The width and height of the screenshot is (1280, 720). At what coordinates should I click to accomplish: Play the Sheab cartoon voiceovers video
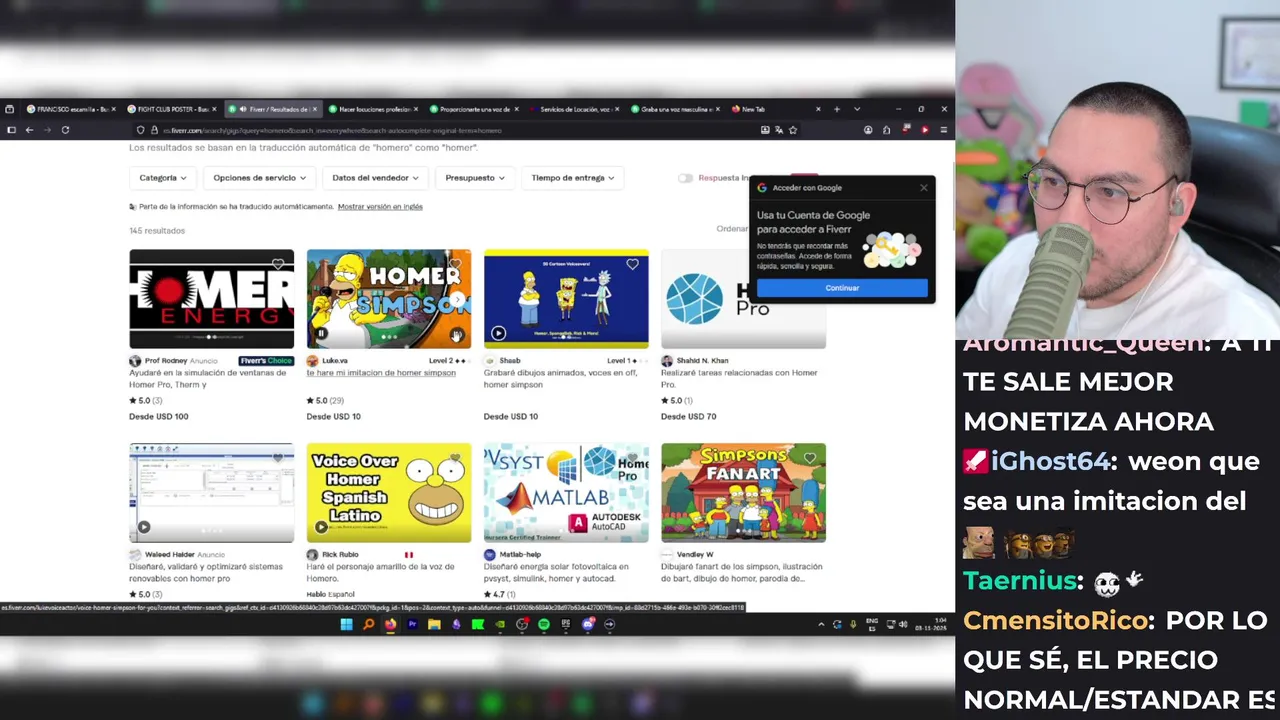498,334
